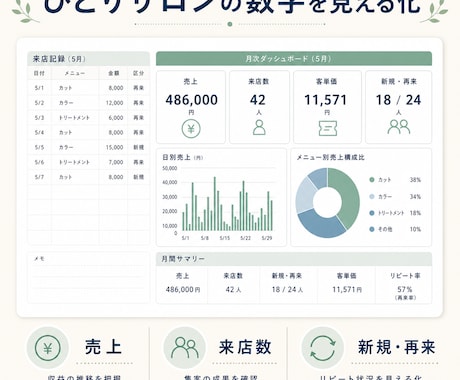
Task: Click the 新規 cell in the 5/5 row
Action: [138, 147]
